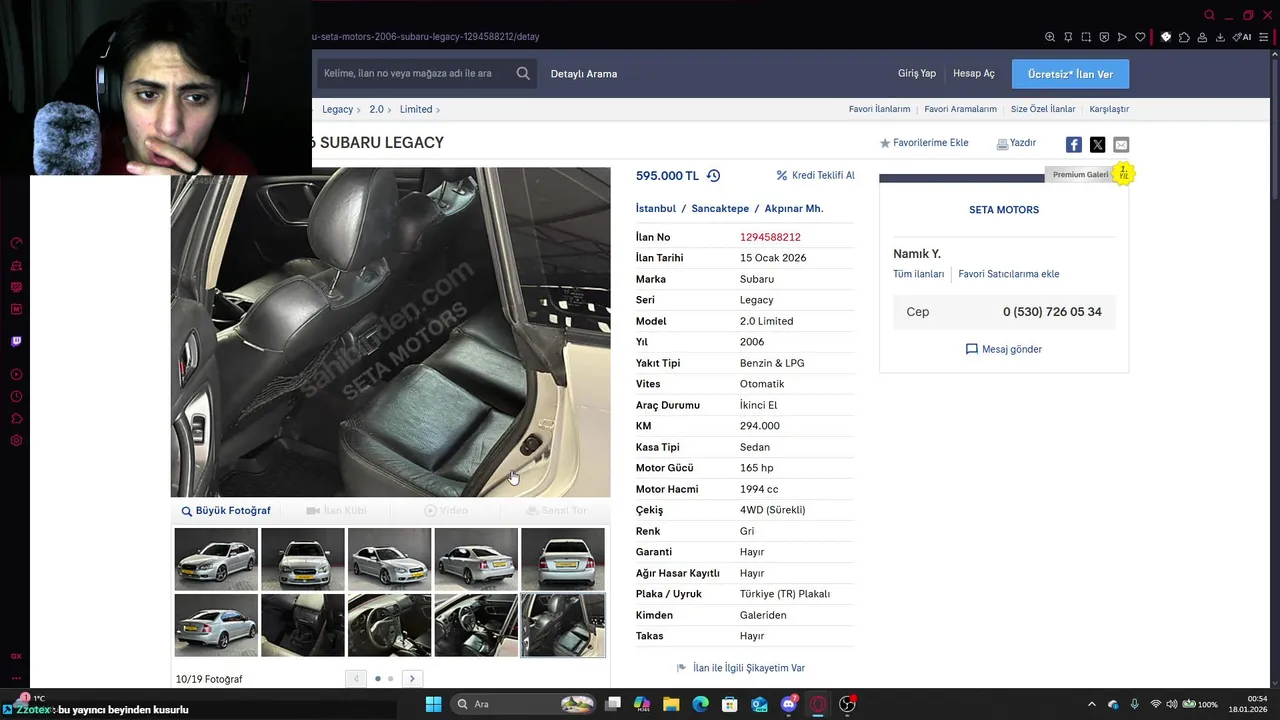The width and height of the screenshot is (1280, 720).
Task: Go to next thumbnail page arrow
Action: 411,679
